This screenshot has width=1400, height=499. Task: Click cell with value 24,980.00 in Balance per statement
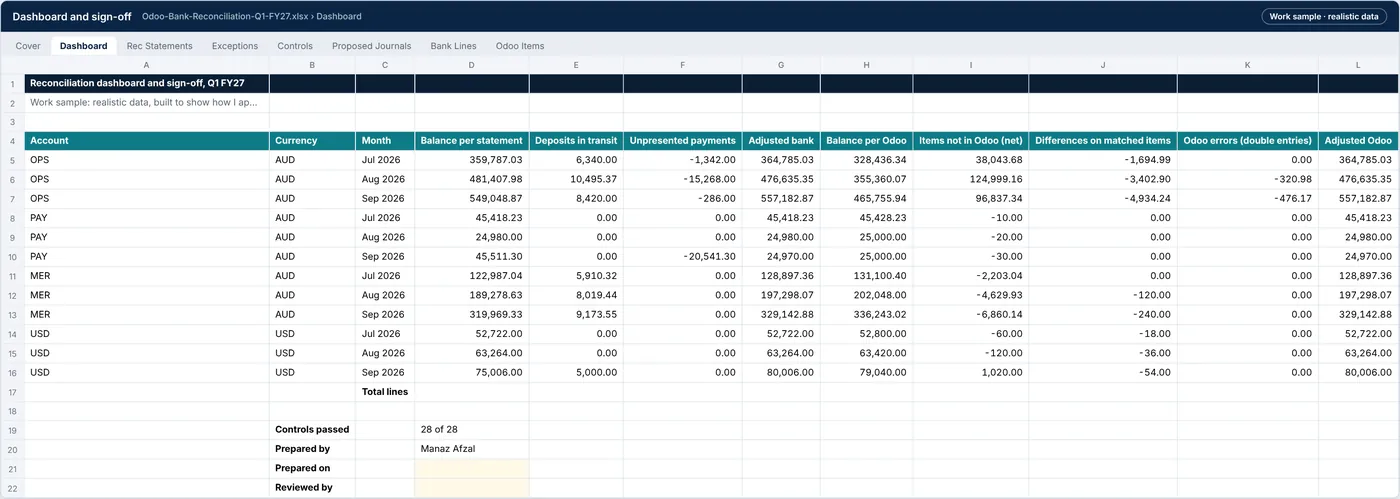(472, 237)
